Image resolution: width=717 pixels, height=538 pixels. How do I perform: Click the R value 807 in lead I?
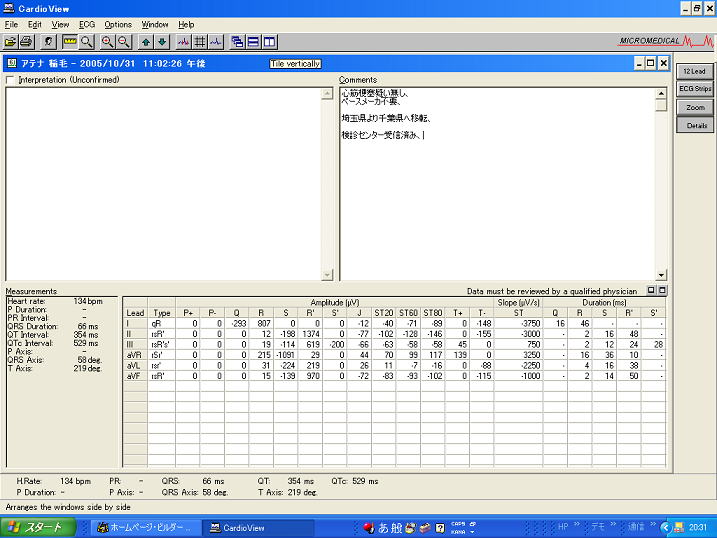click(x=263, y=323)
